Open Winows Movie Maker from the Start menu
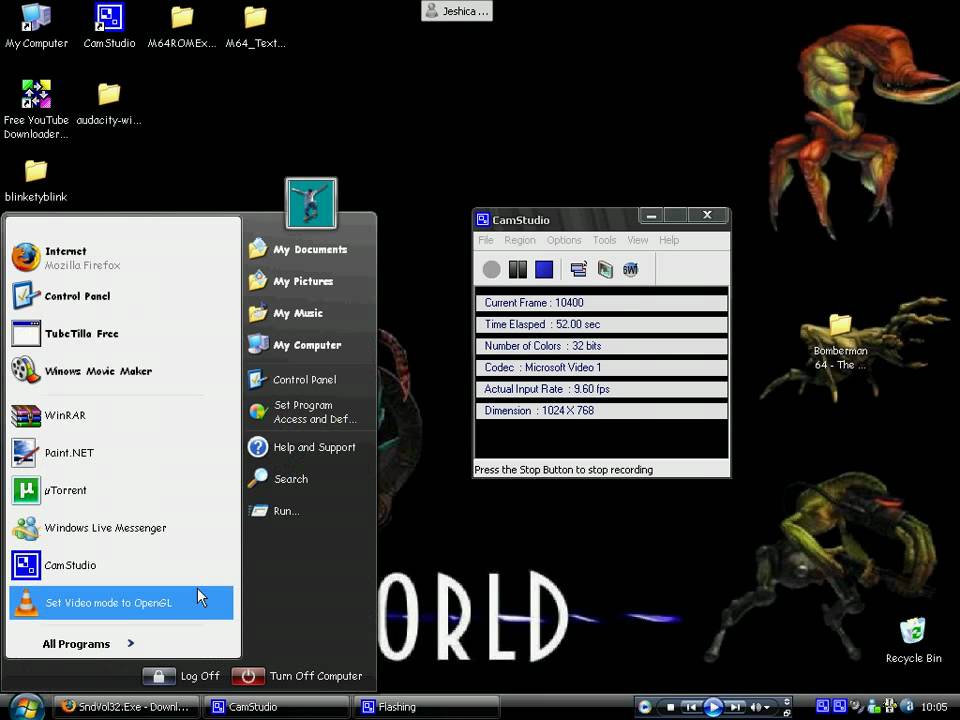 pos(122,371)
